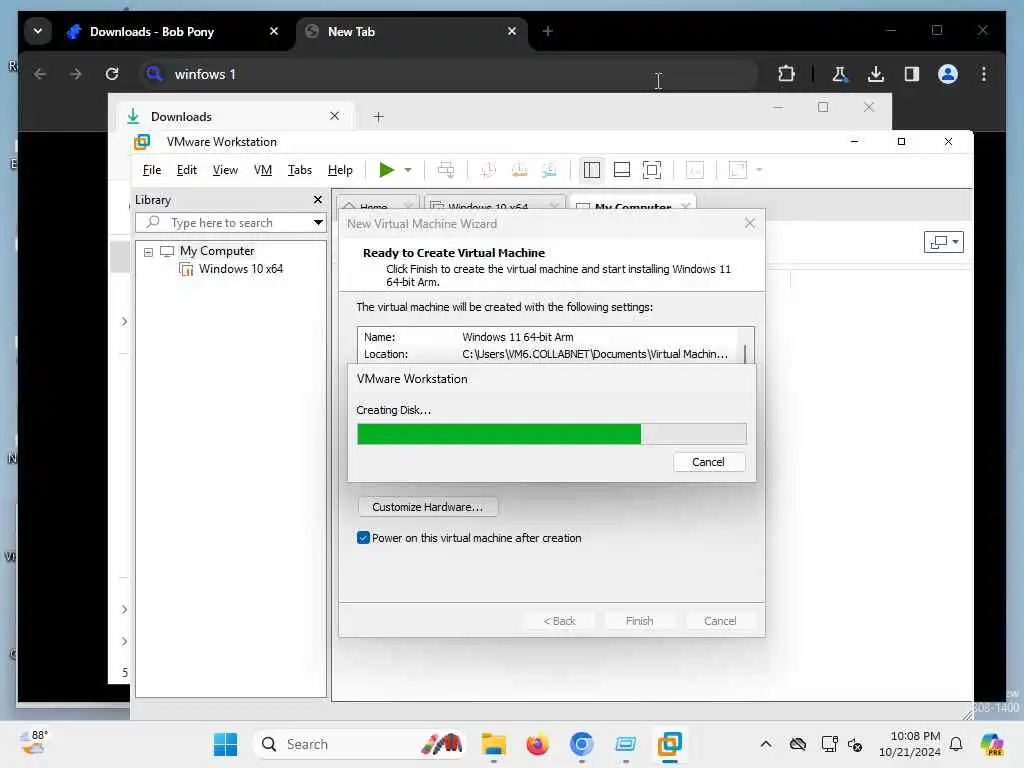Screen dimensions: 1024x768
Task: Open File Explorer from taskbar
Action: click(x=494, y=744)
